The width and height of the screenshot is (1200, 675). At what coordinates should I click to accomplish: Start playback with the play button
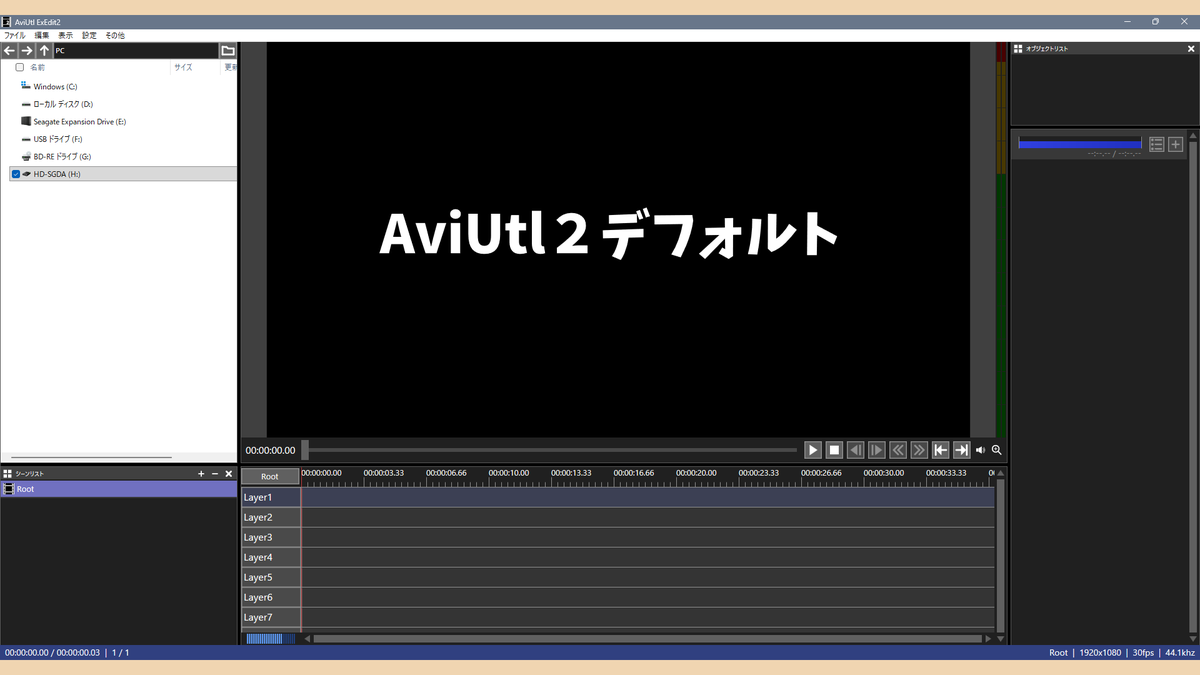coord(813,450)
